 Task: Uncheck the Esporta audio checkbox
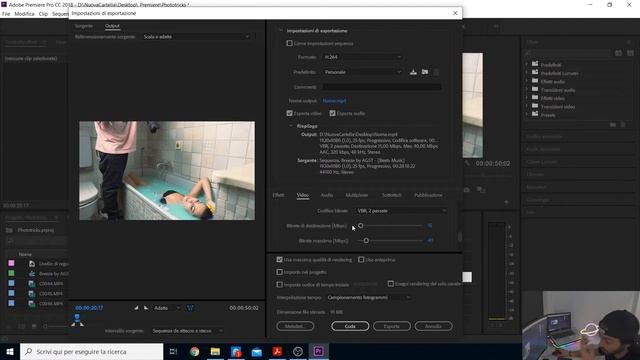click(332, 113)
